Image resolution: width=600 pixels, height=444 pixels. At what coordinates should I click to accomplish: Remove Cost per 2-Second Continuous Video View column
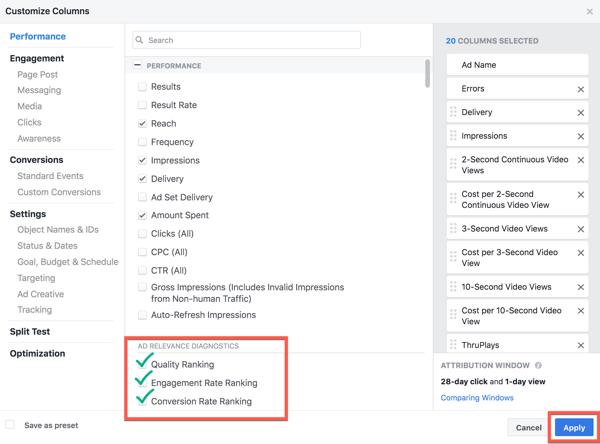pos(580,195)
